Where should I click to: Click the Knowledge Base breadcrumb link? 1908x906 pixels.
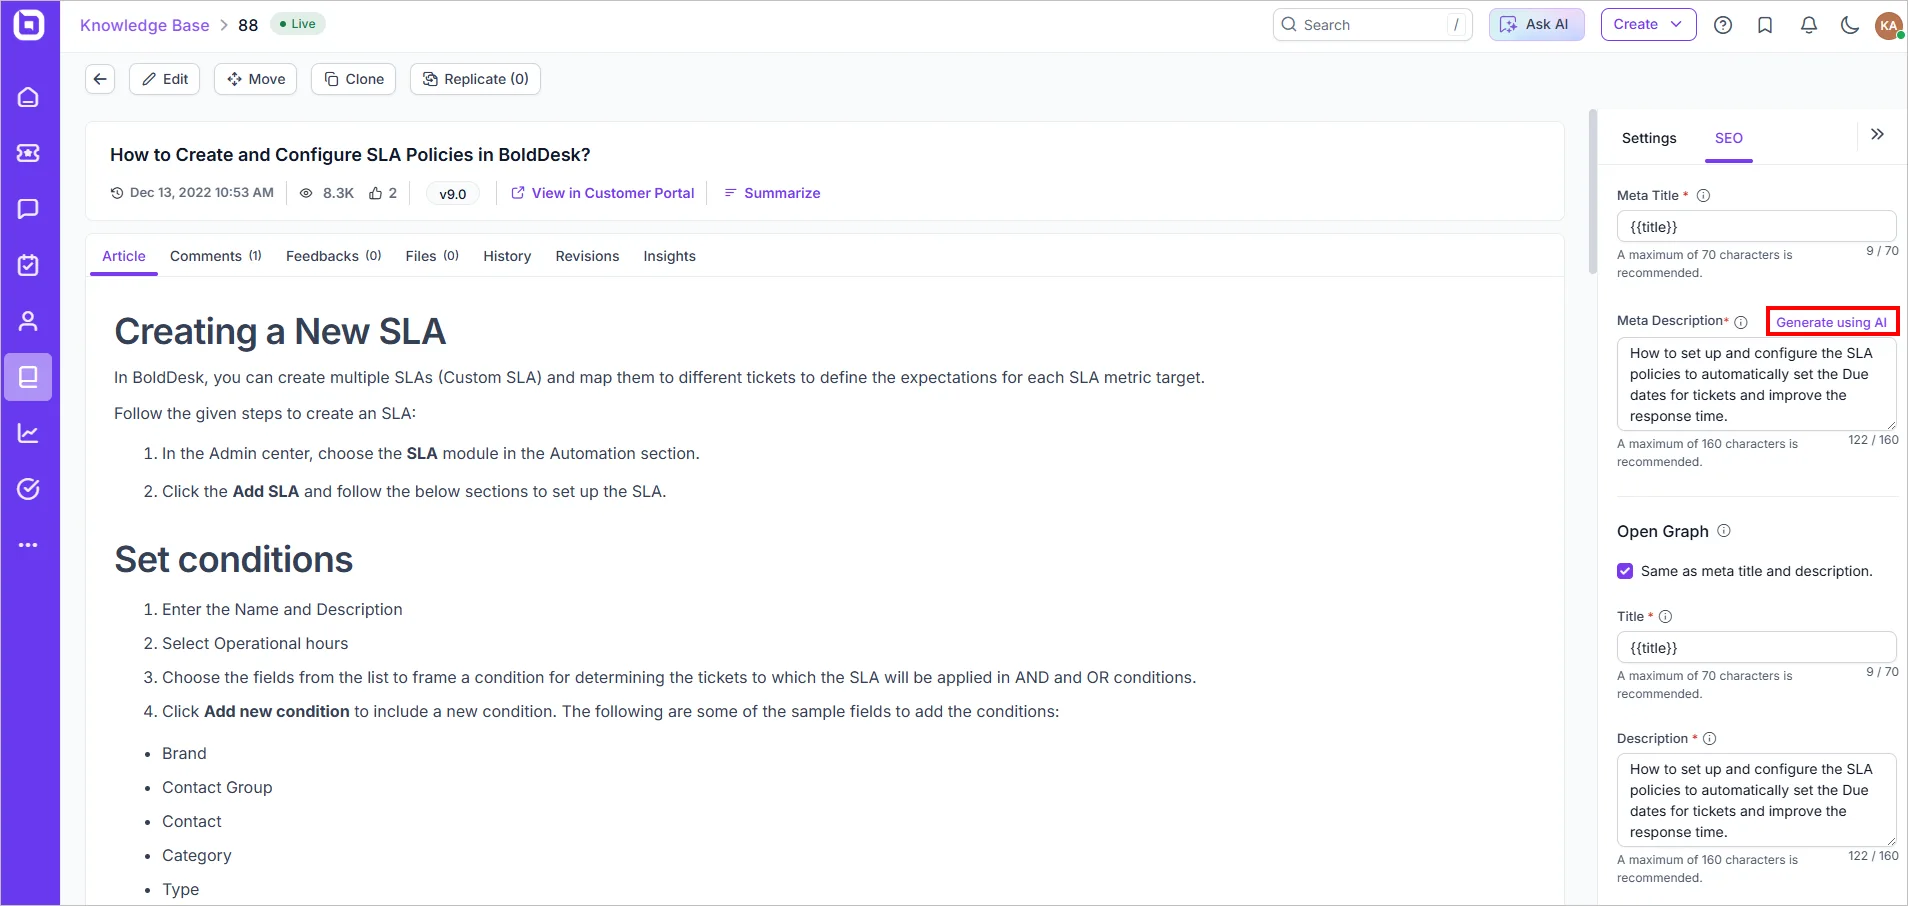pos(145,25)
